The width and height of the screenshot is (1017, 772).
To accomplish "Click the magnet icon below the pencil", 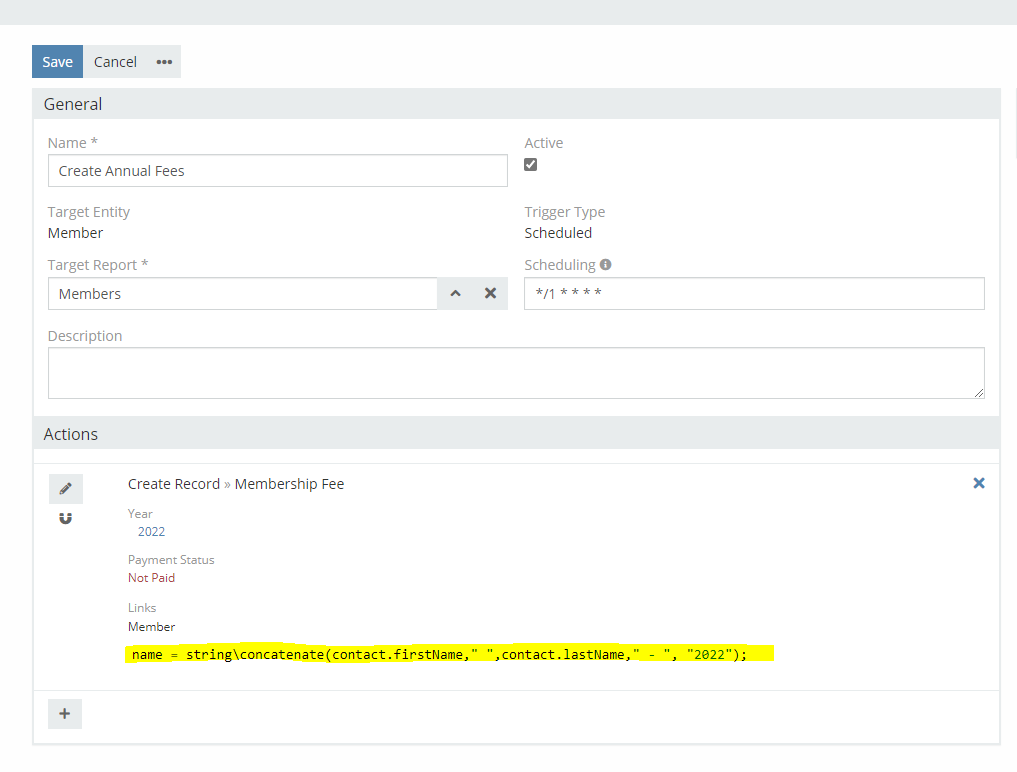I will pos(66,518).
